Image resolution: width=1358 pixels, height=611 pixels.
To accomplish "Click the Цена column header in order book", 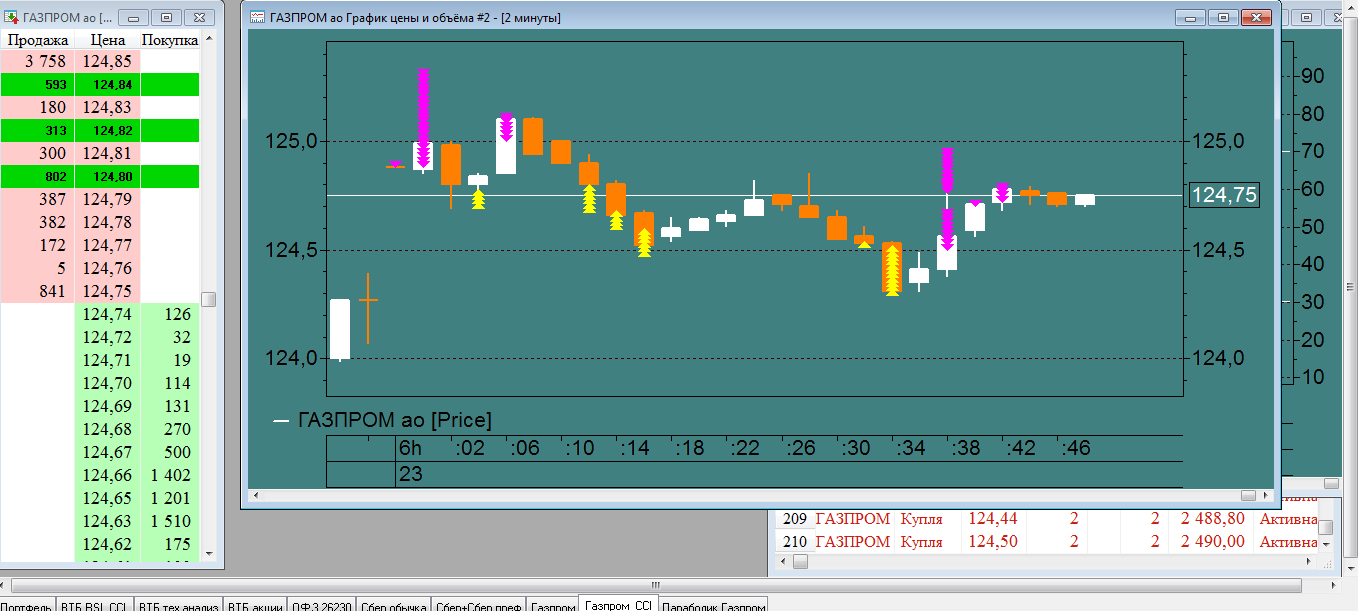I will [x=108, y=40].
